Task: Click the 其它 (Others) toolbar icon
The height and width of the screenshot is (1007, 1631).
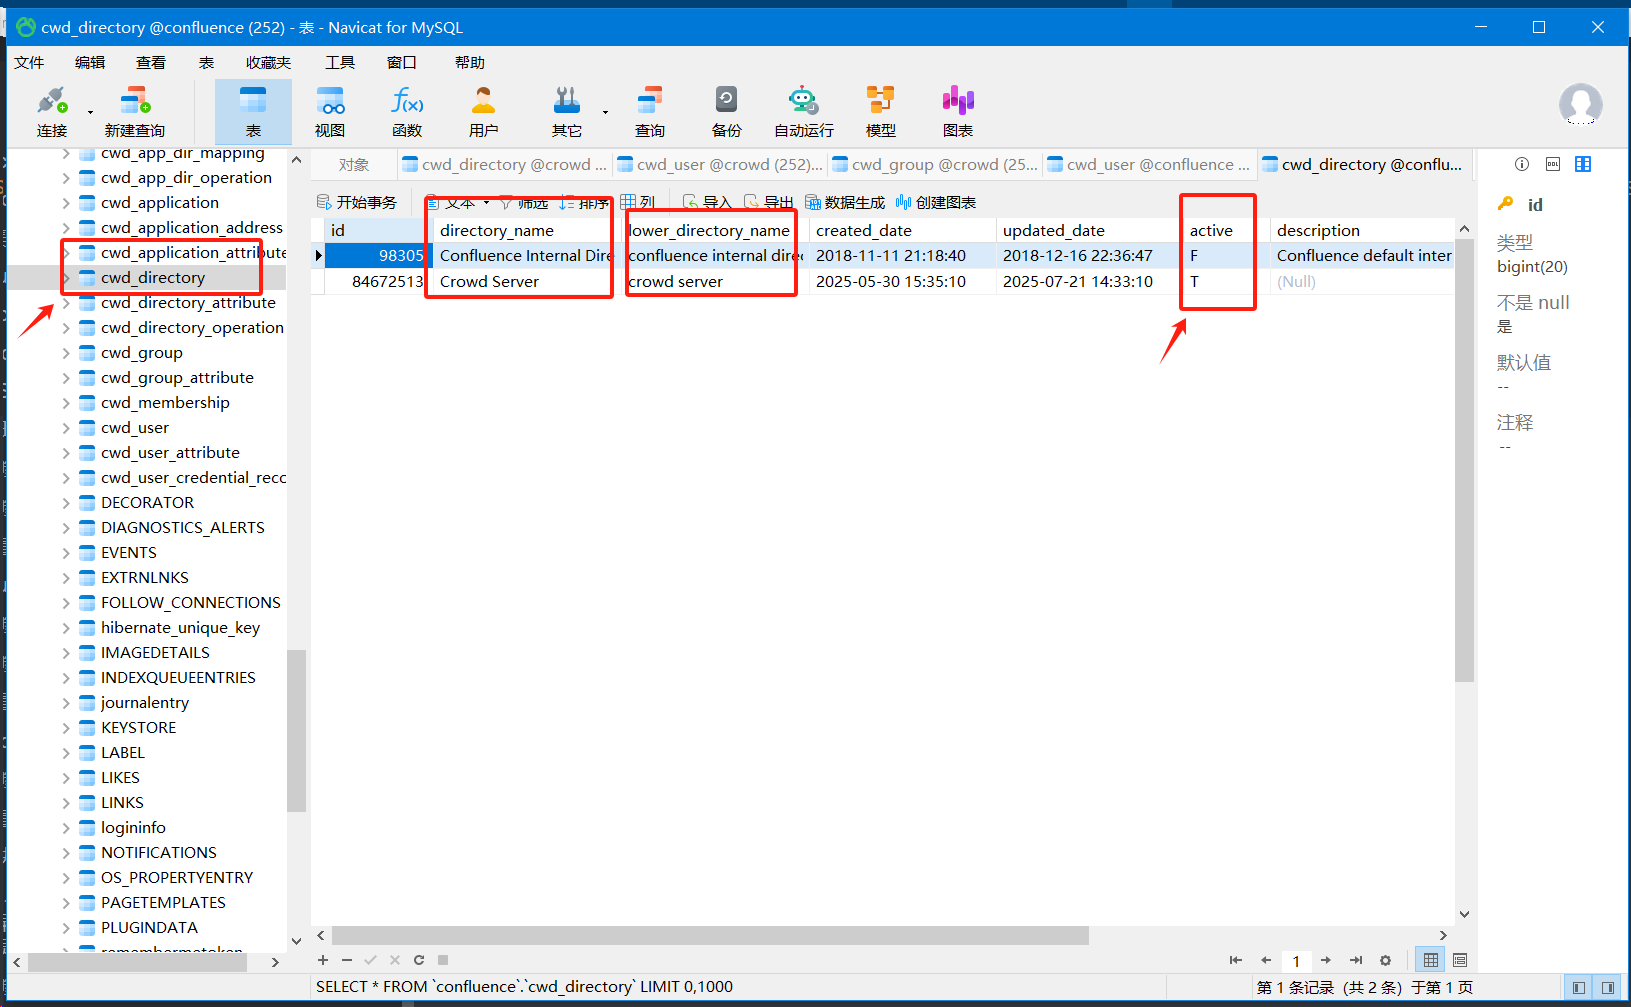Action: coord(567,111)
